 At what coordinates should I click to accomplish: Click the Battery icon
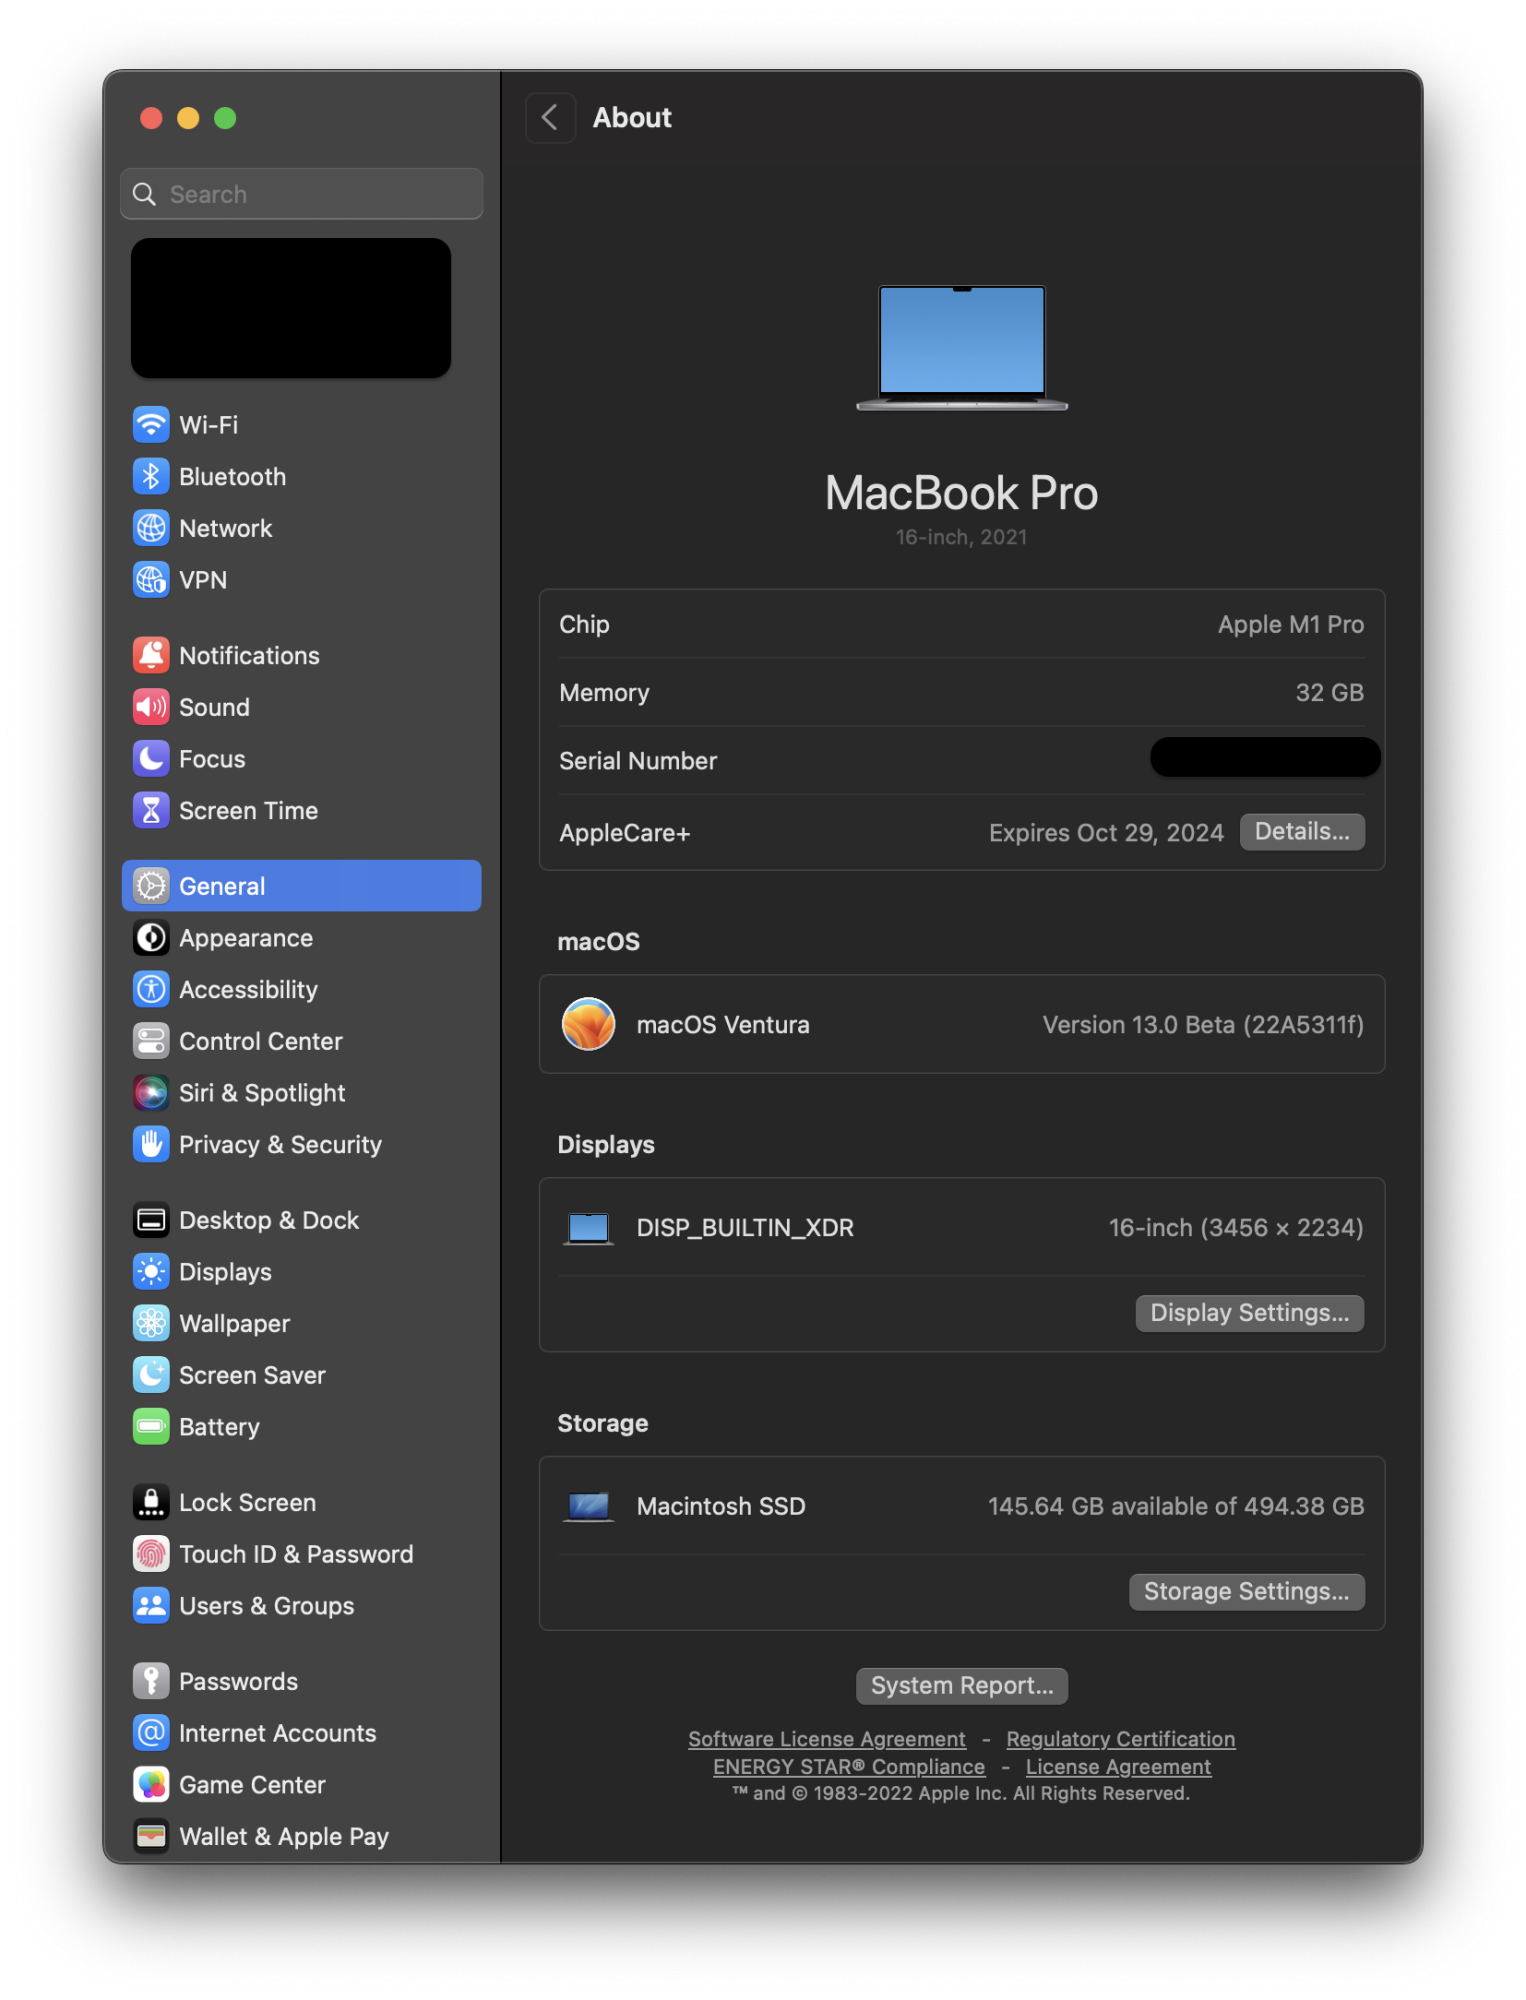pos(151,1427)
